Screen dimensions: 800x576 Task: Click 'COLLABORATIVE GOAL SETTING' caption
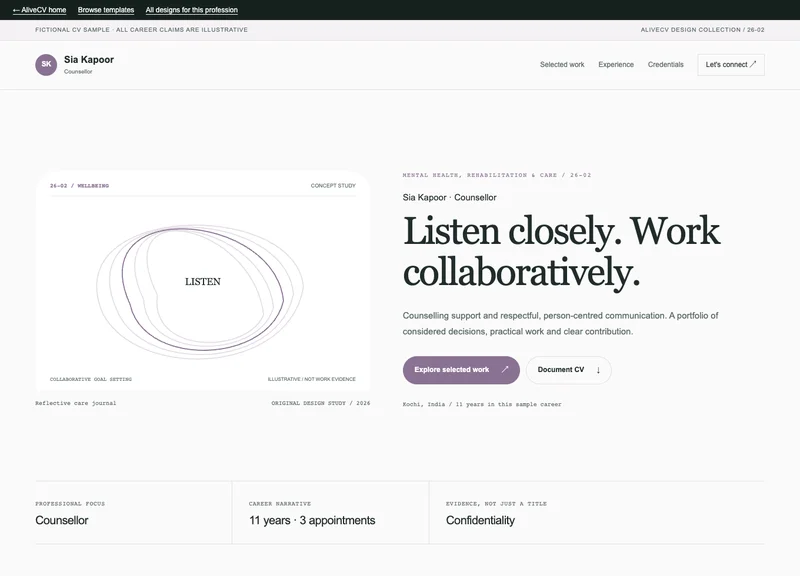pos(91,379)
